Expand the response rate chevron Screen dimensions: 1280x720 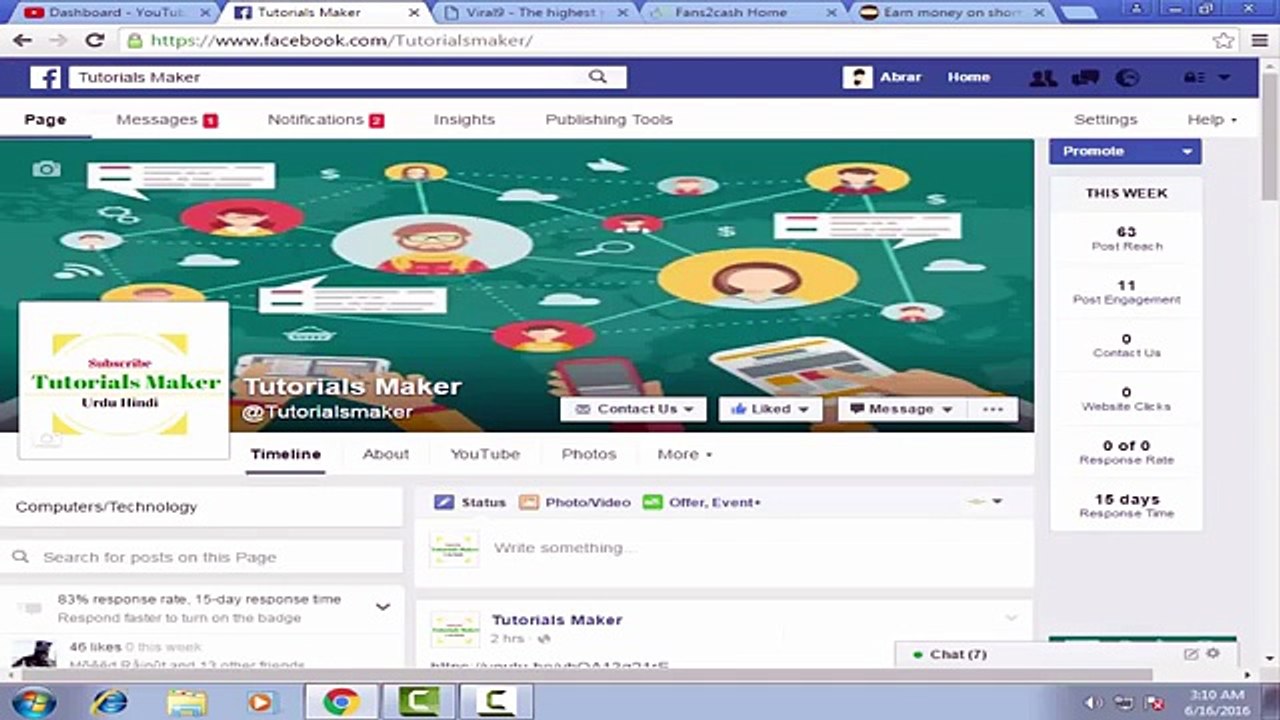(x=383, y=606)
